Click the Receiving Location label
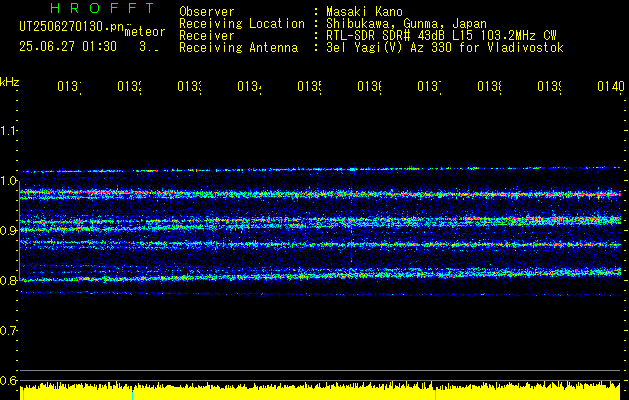 tap(242, 24)
